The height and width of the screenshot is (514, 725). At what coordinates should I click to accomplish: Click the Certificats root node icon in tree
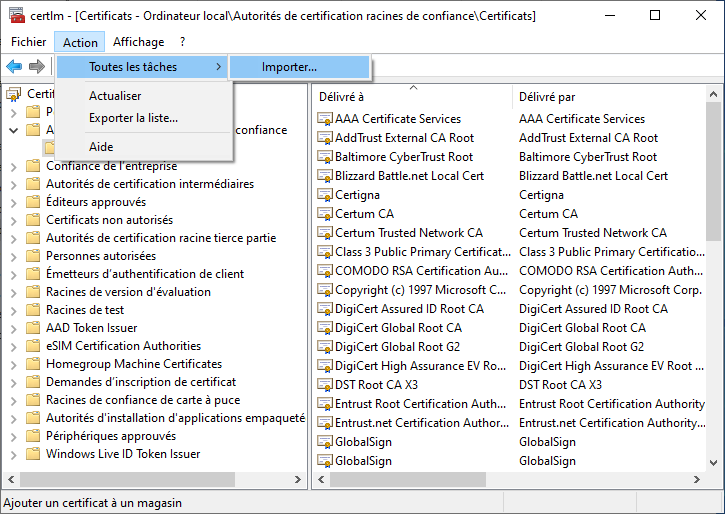tap(14, 94)
